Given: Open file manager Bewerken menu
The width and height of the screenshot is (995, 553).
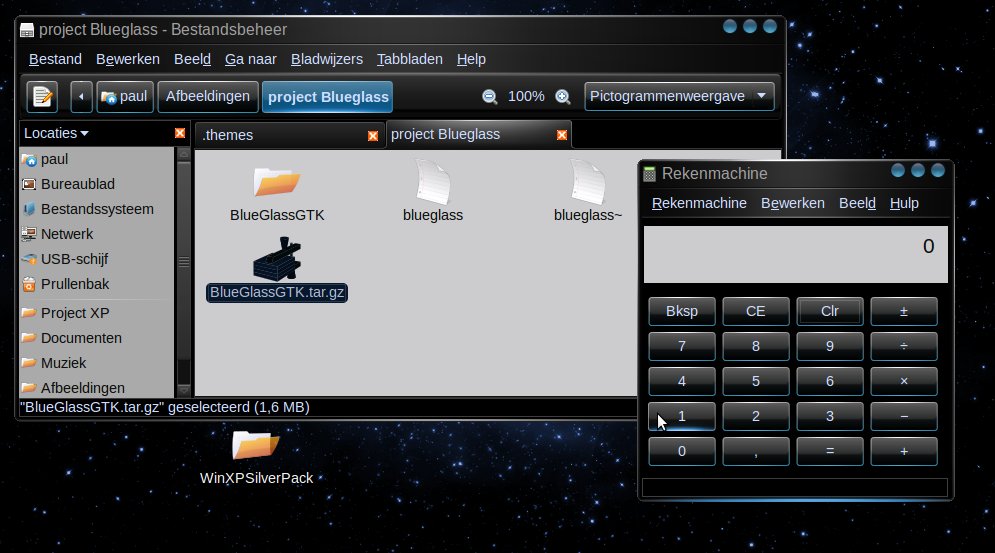Looking at the screenshot, I should click(x=128, y=59).
